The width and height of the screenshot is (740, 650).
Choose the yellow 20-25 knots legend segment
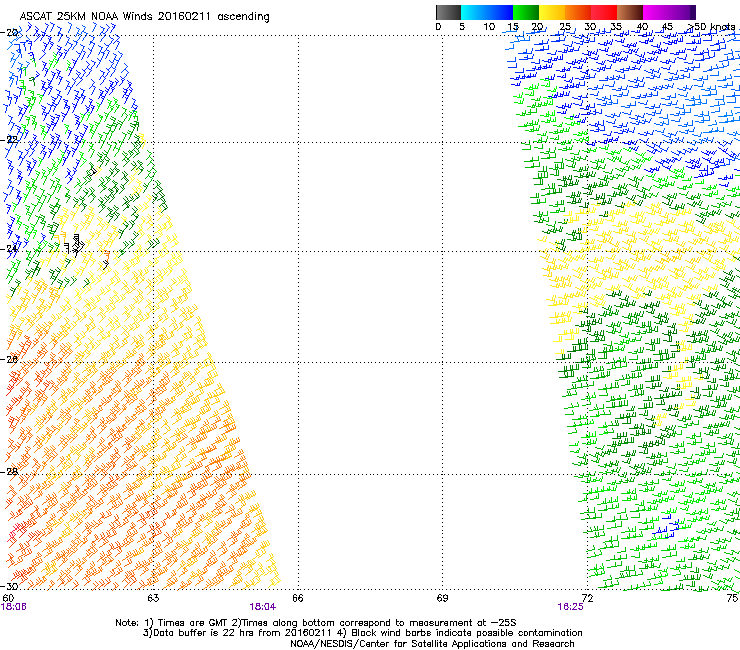[x=552, y=12]
